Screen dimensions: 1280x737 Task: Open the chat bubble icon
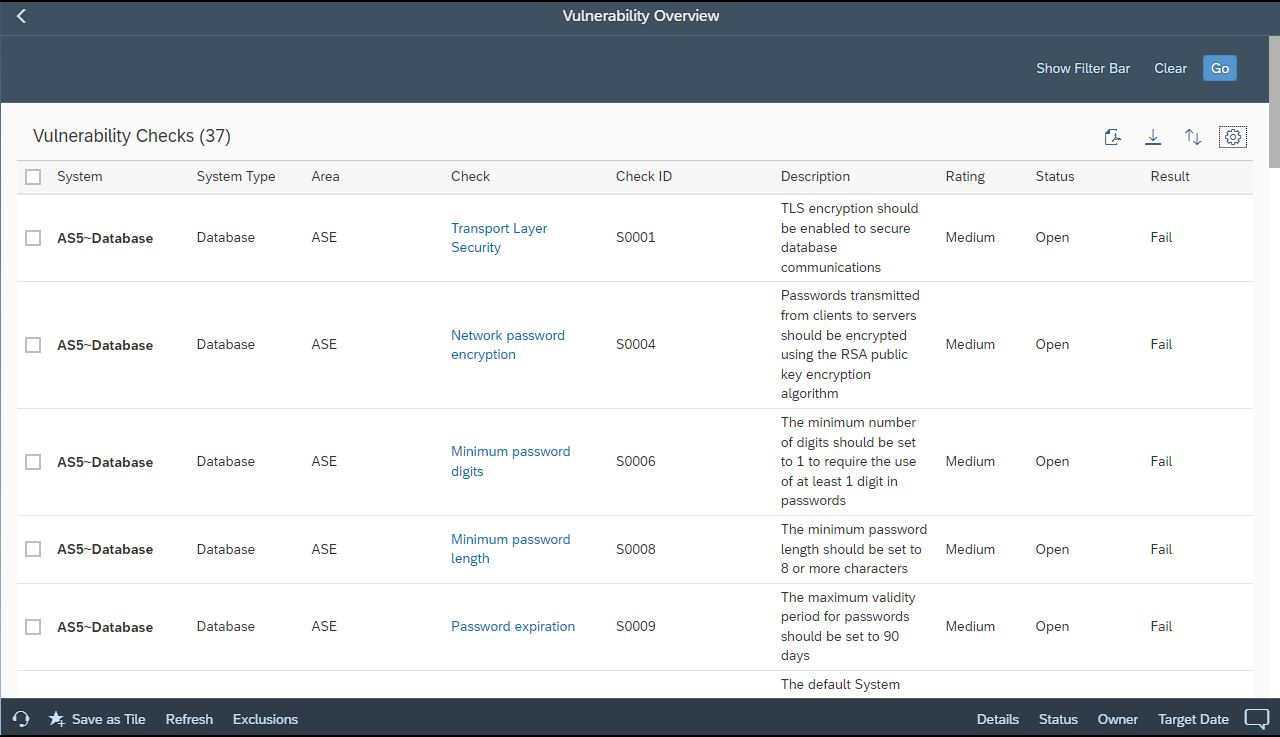click(1256, 719)
